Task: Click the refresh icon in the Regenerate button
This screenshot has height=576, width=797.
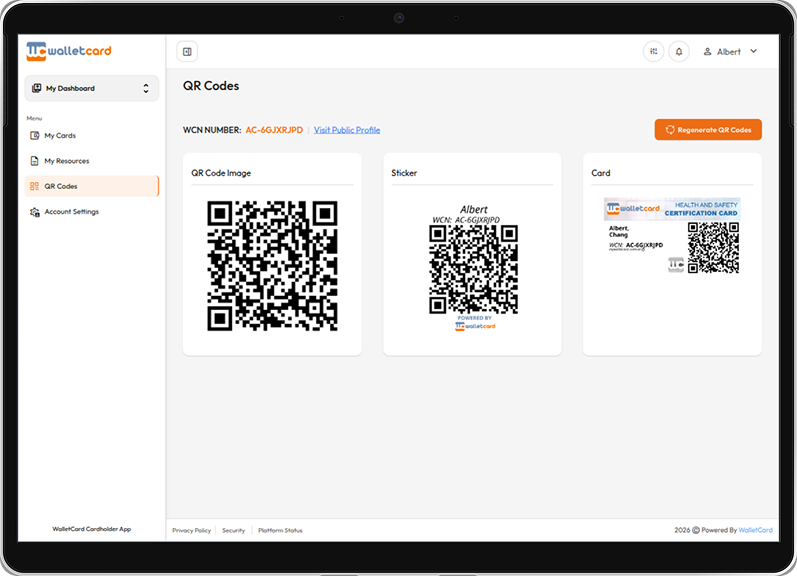Action: coord(670,130)
